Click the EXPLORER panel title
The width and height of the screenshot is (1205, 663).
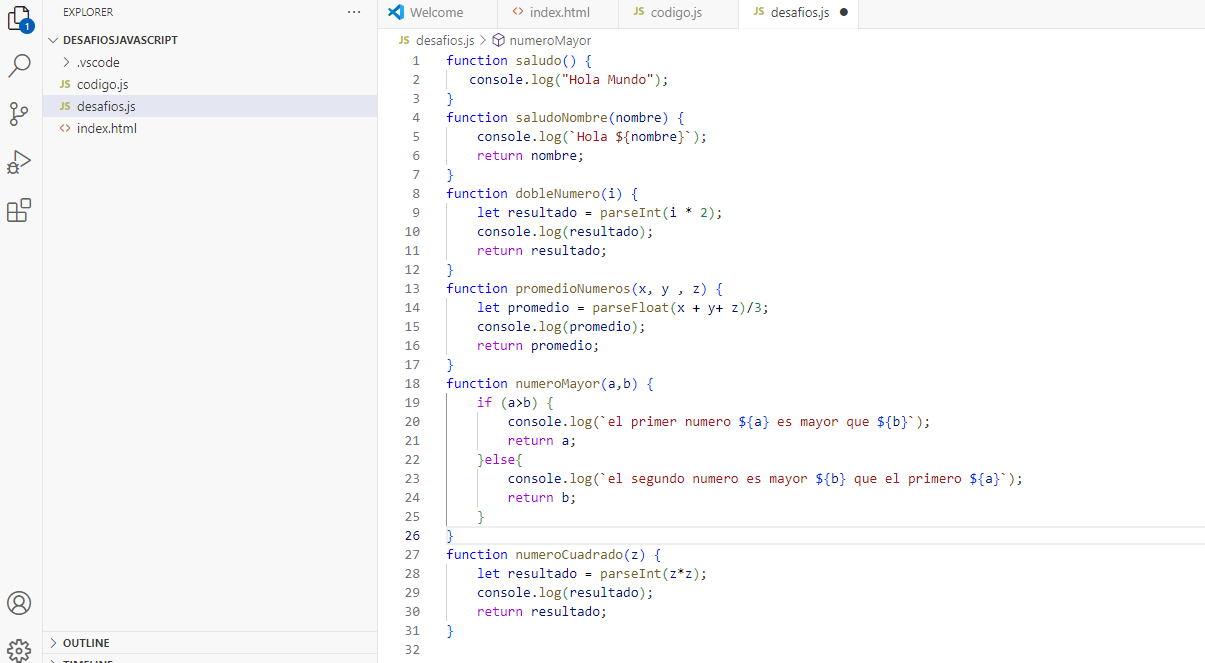88,12
